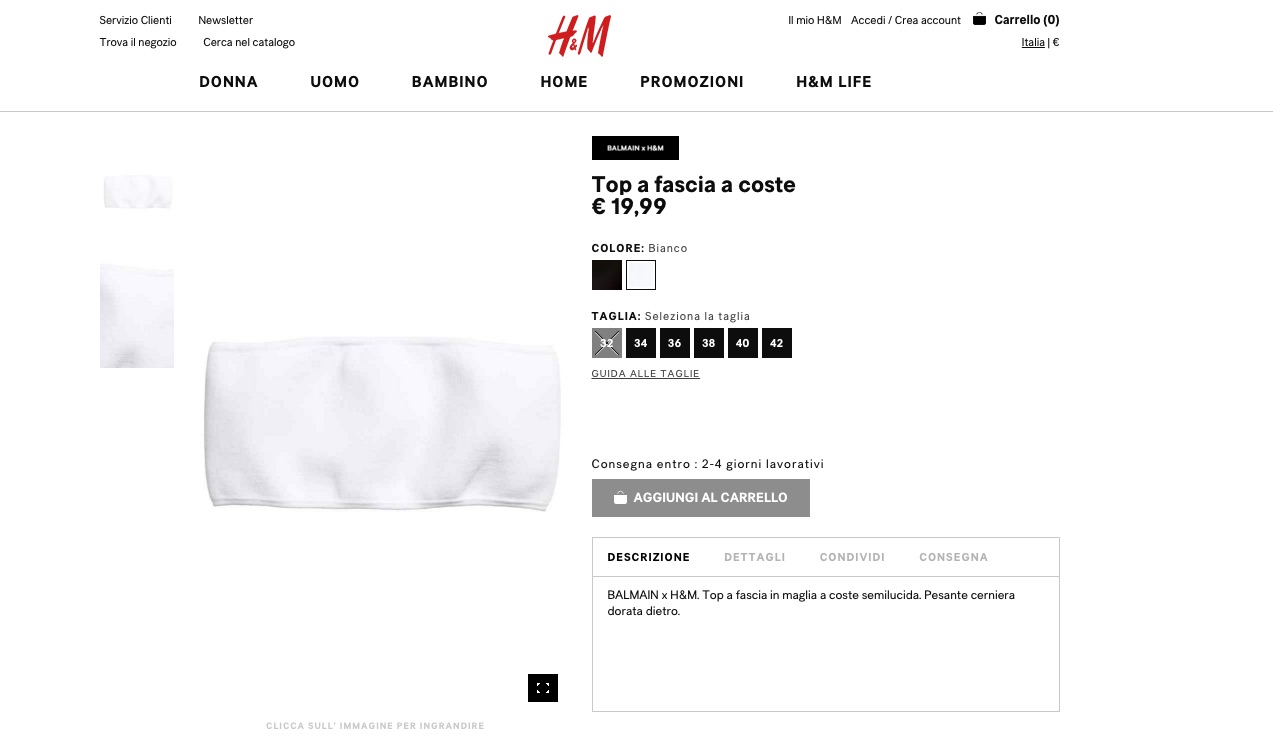Show the first product thumbnail
The height and width of the screenshot is (750, 1273).
137,191
